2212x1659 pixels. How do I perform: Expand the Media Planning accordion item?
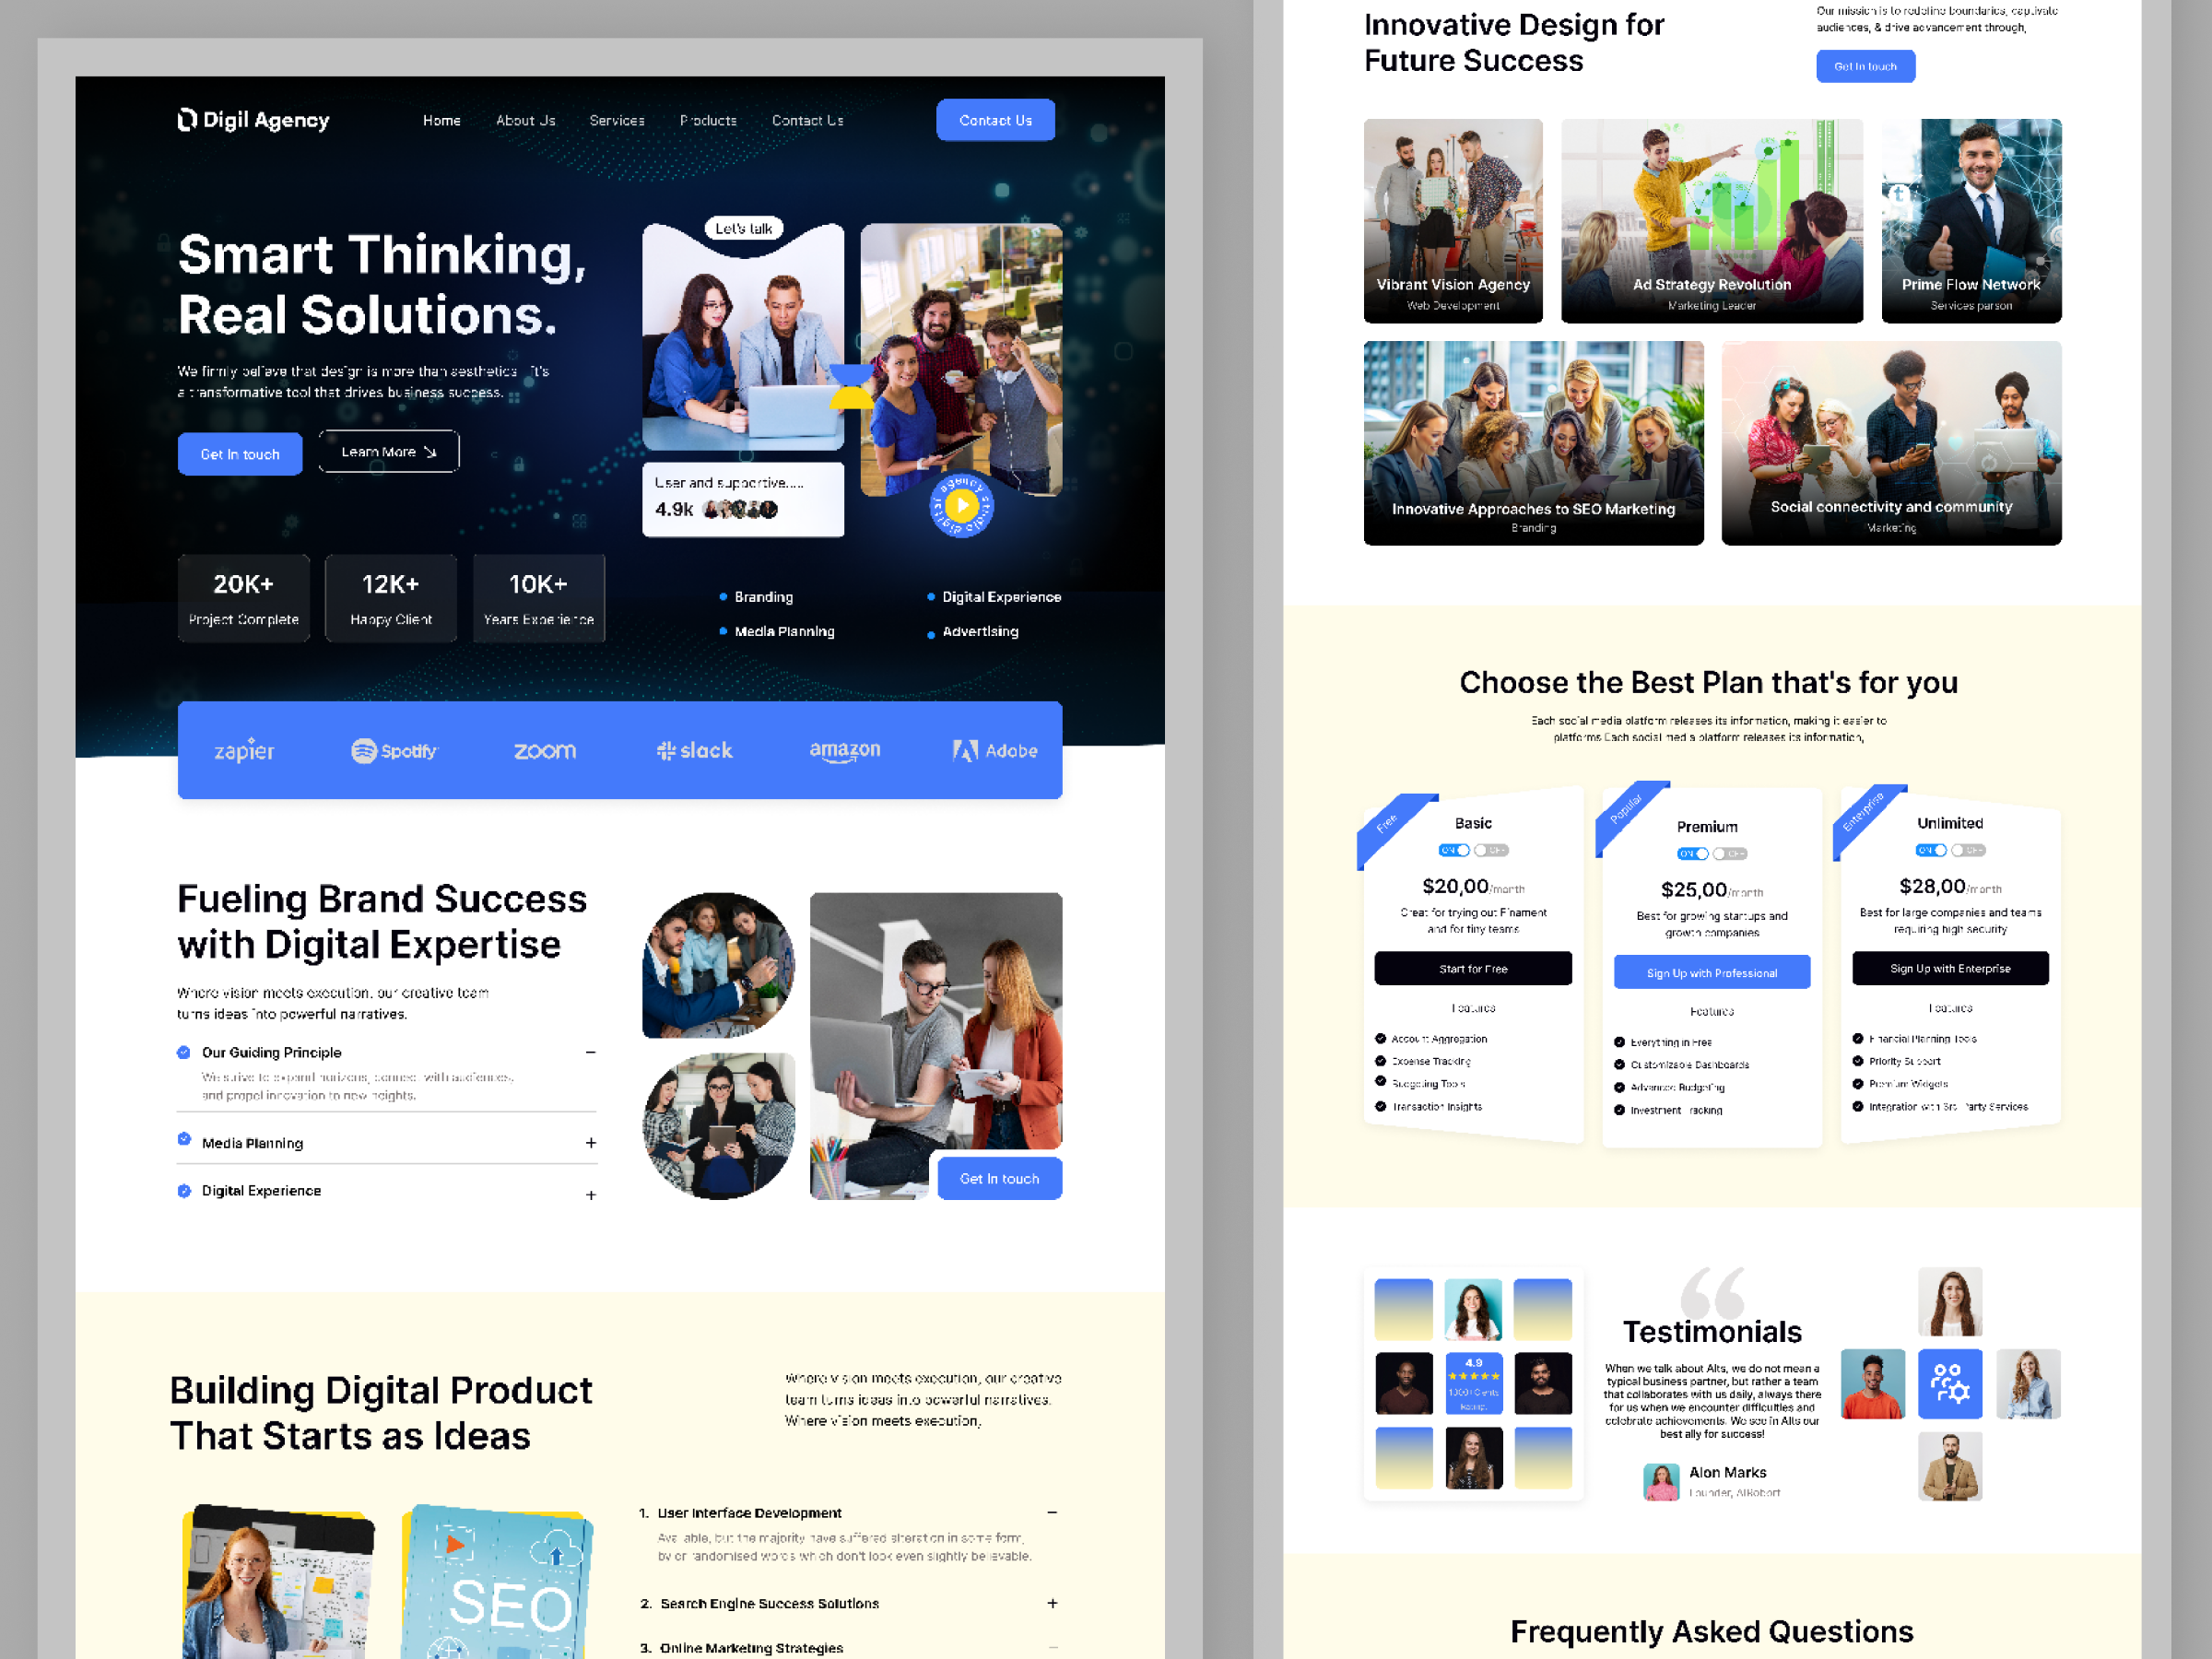point(590,1143)
